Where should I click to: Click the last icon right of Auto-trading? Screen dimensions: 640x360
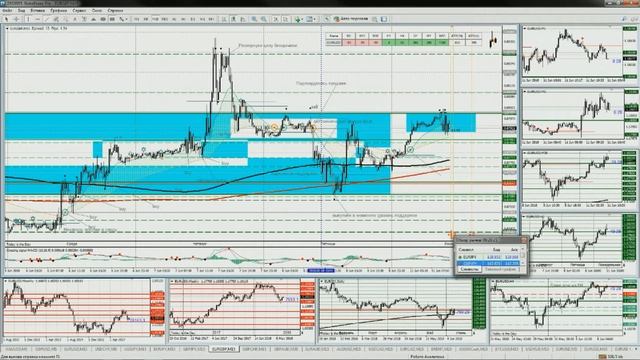coord(384,19)
